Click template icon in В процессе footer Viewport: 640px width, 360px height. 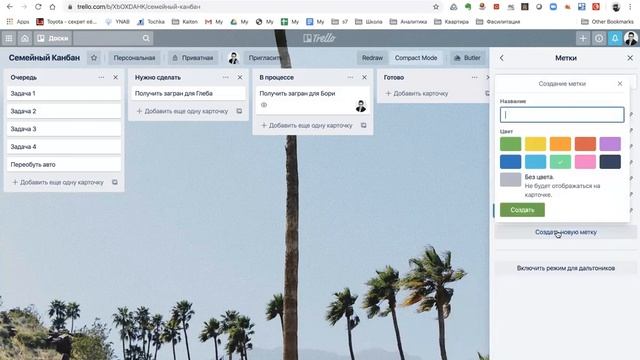[x=364, y=126]
